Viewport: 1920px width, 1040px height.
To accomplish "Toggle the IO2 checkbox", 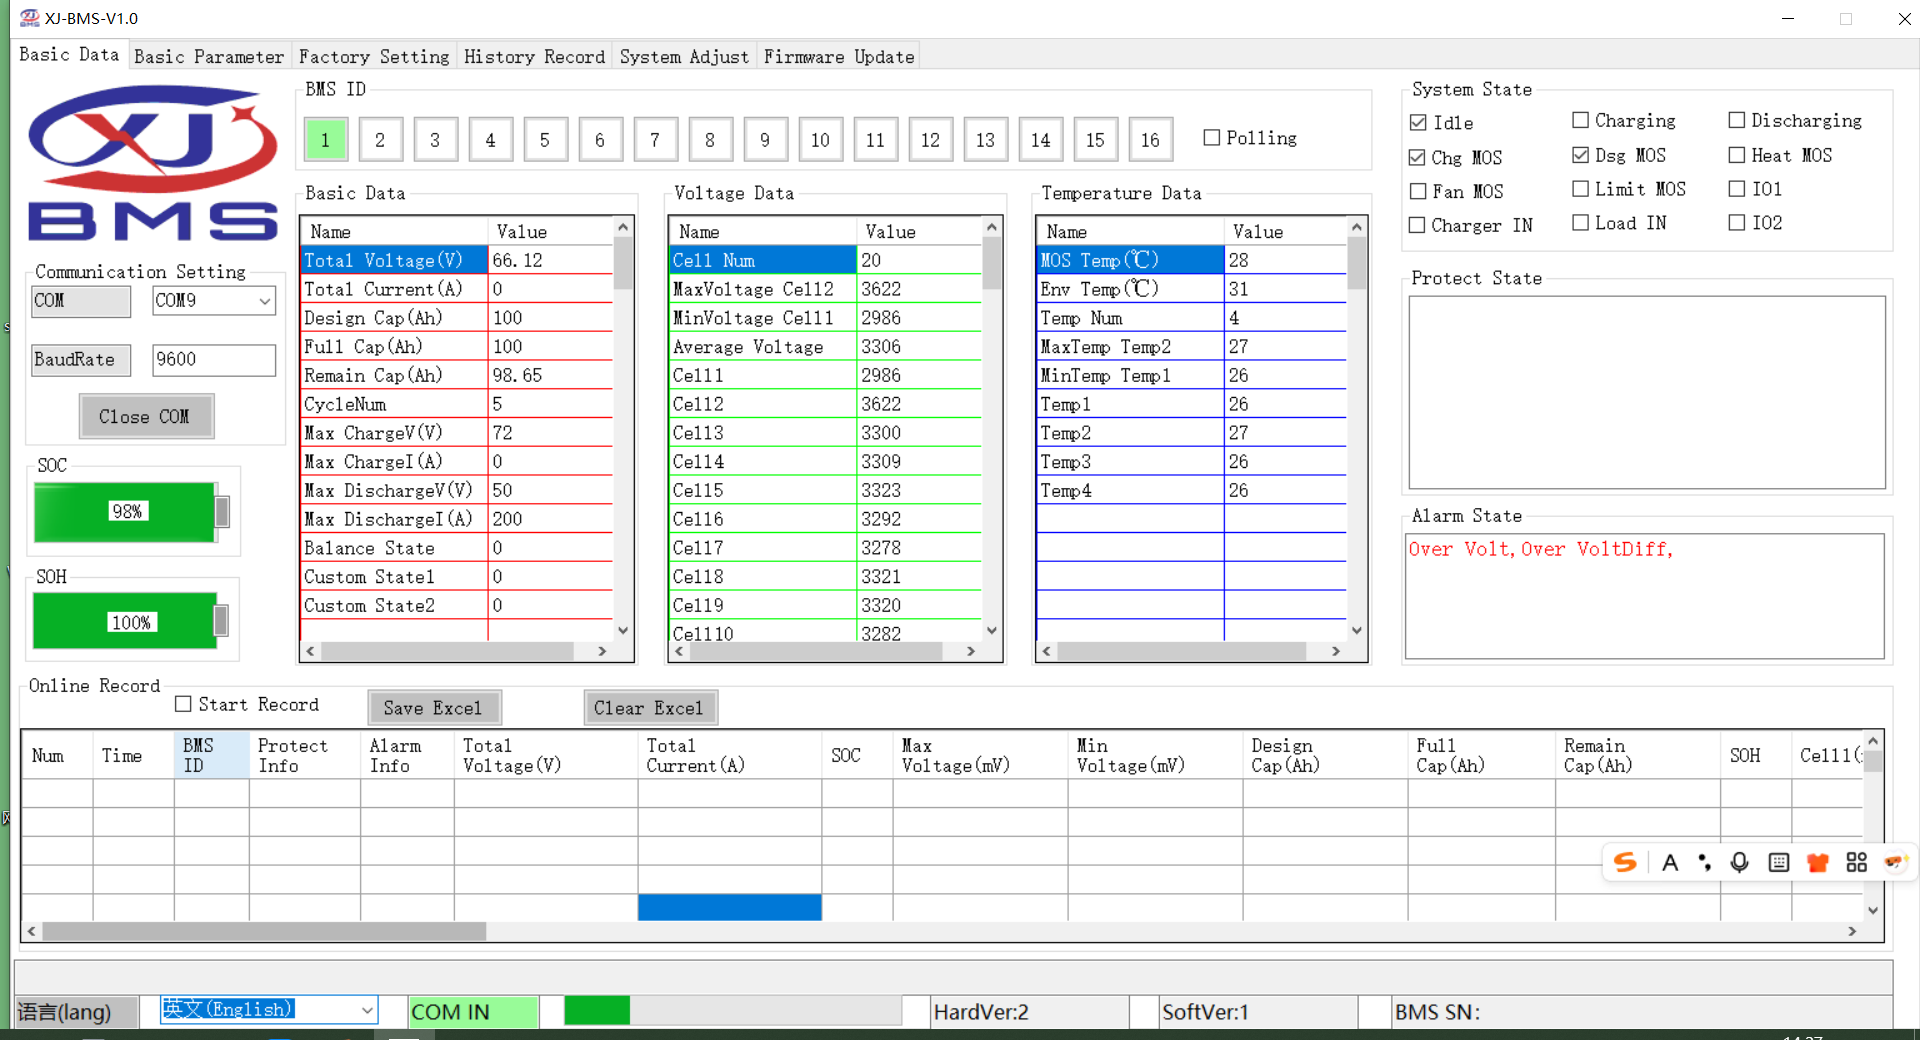I will (1737, 222).
